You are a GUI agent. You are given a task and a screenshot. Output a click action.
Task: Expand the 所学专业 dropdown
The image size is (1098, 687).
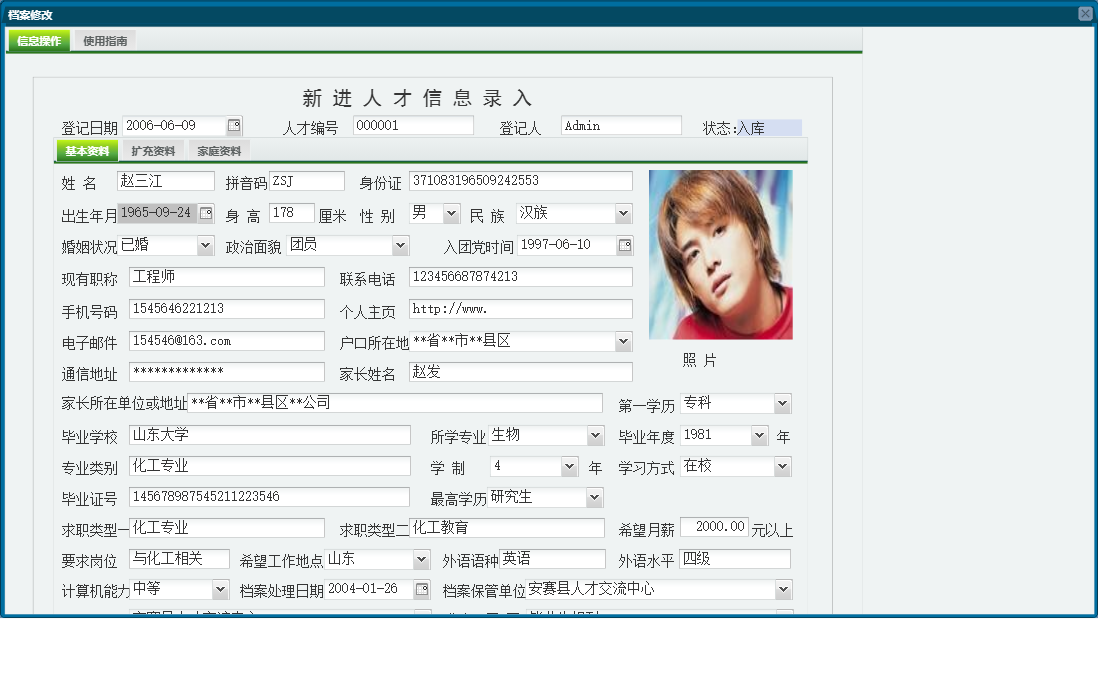coord(595,436)
